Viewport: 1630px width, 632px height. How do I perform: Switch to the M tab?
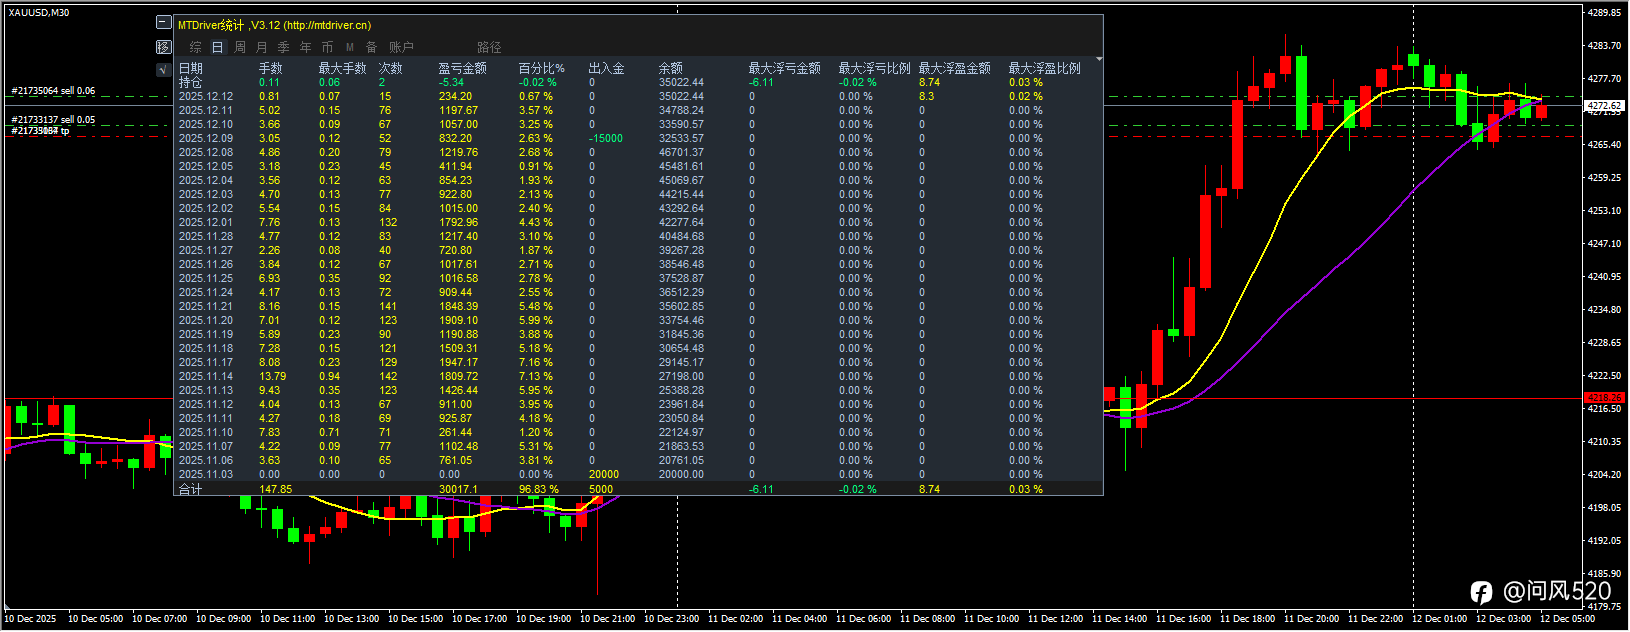tap(350, 47)
